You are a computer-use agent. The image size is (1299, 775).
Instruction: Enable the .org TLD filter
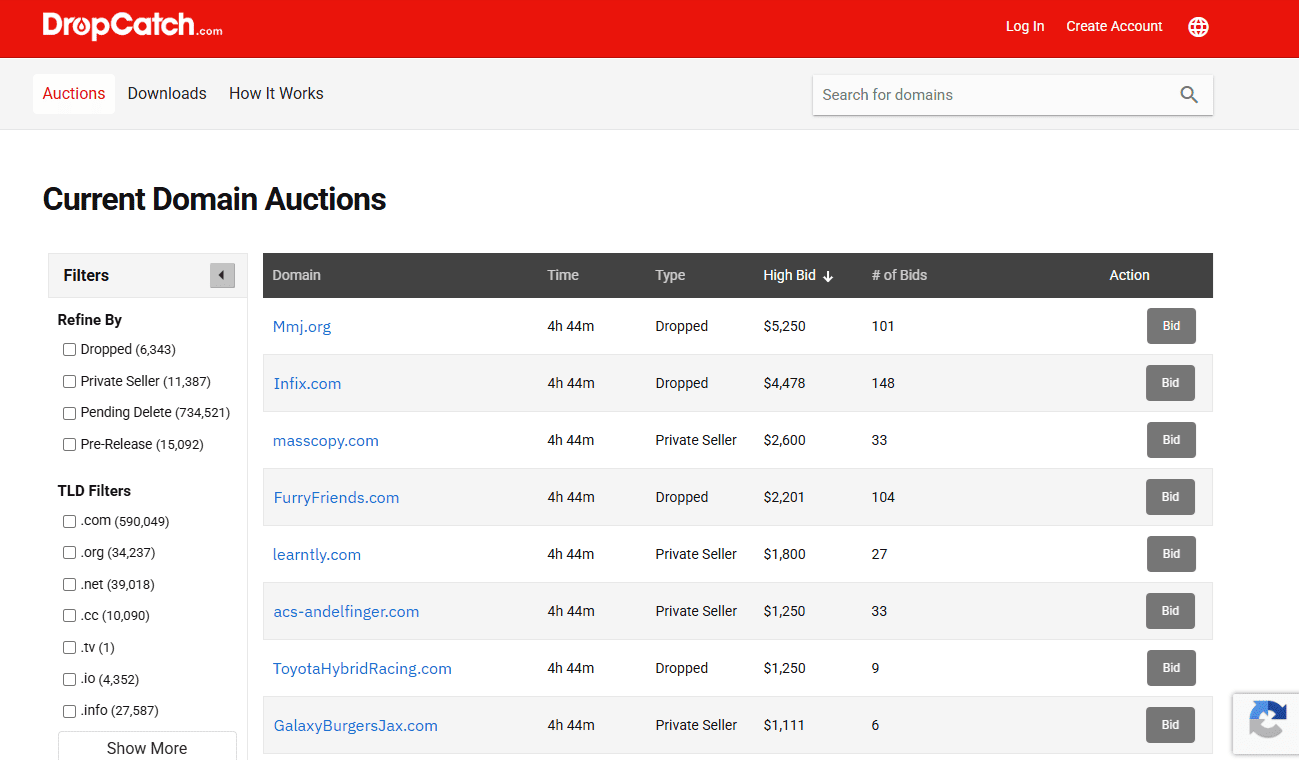69,552
